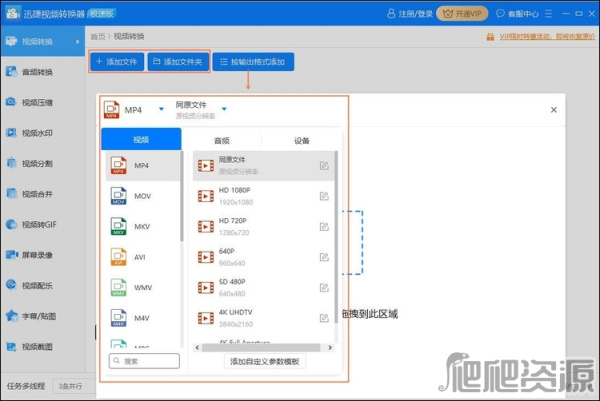Open the 客服中心 chat icon
Image resolution: width=600 pixels, height=401 pixels.
(x=500, y=14)
